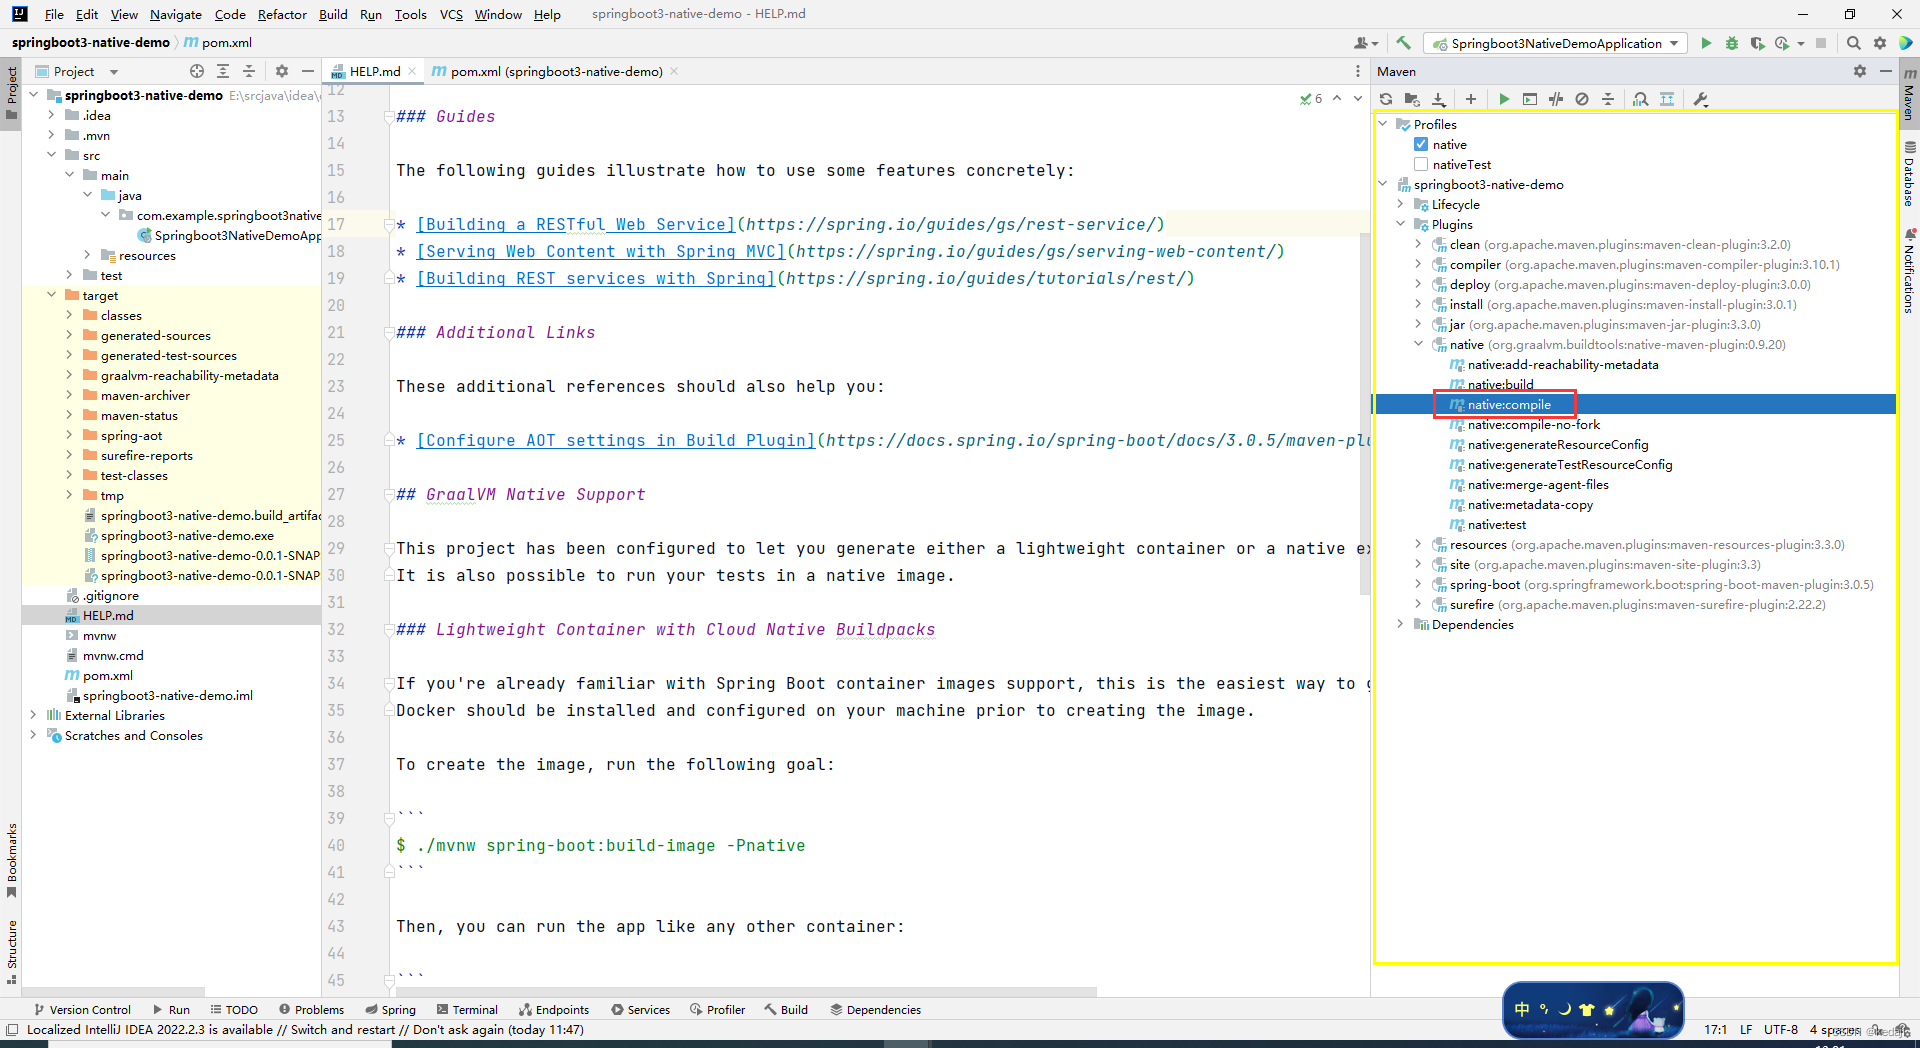This screenshot has height=1048, width=1920.
Task: Run Maven Build with green play icon
Action: tap(1504, 99)
